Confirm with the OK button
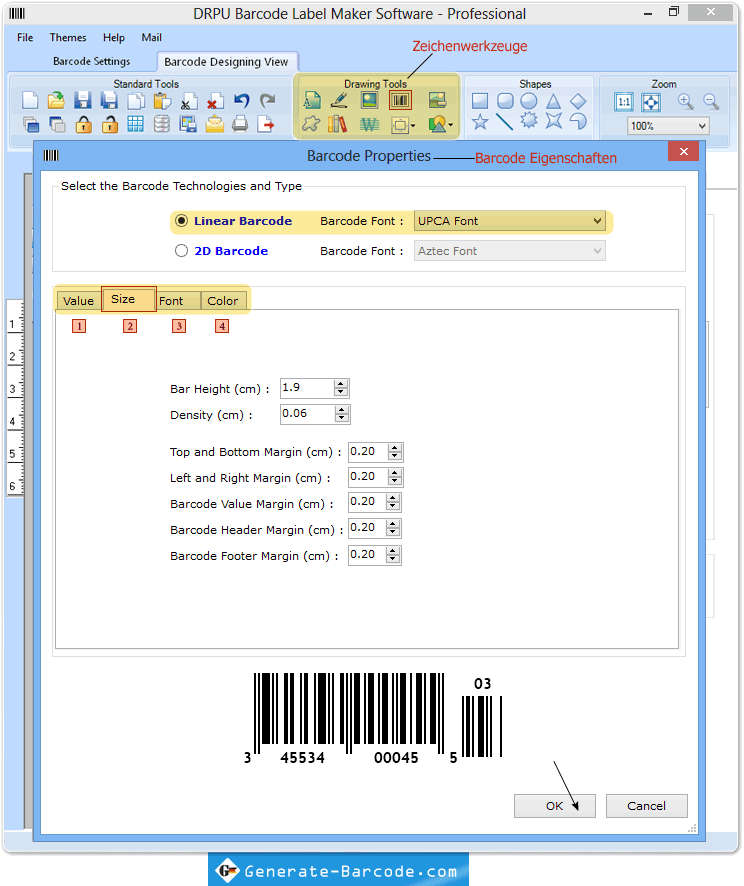The height and width of the screenshot is (886, 744). coord(555,806)
